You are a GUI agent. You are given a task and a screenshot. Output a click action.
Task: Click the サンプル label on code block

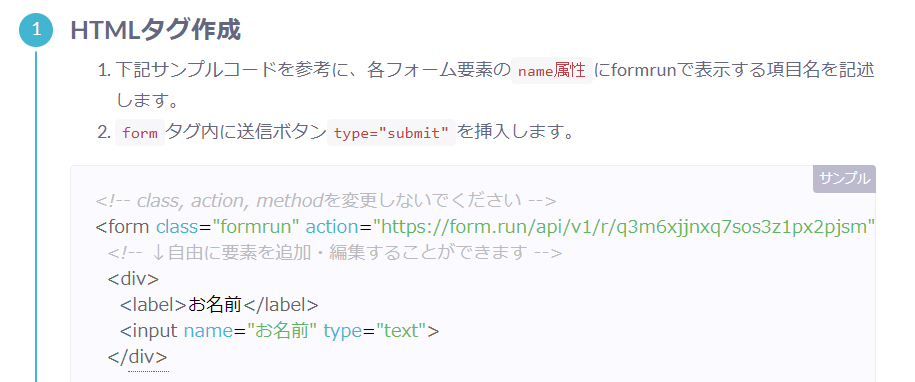click(844, 179)
